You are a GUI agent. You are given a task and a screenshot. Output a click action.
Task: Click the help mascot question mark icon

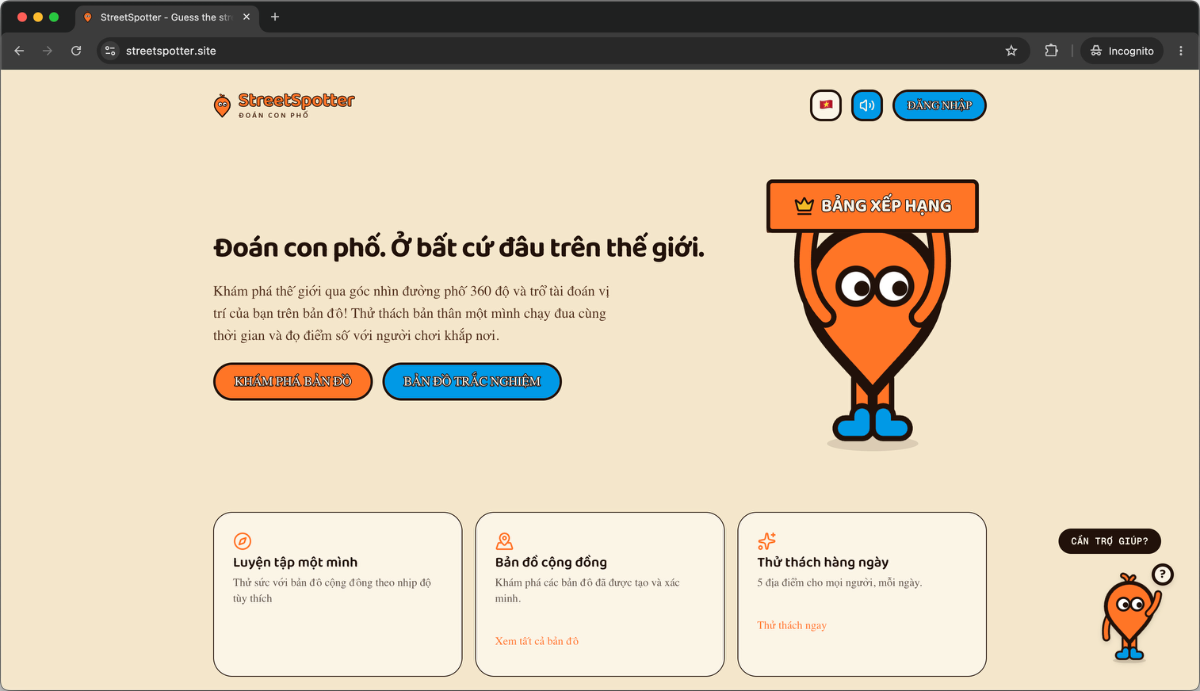coord(1162,574)
